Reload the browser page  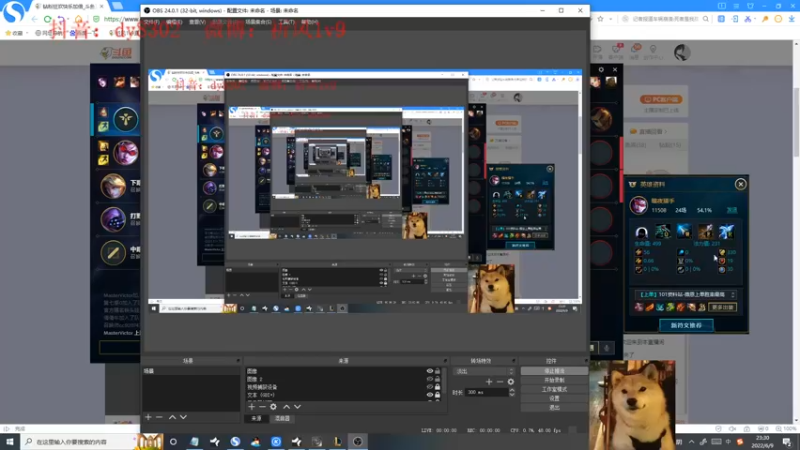pos(48,19)
